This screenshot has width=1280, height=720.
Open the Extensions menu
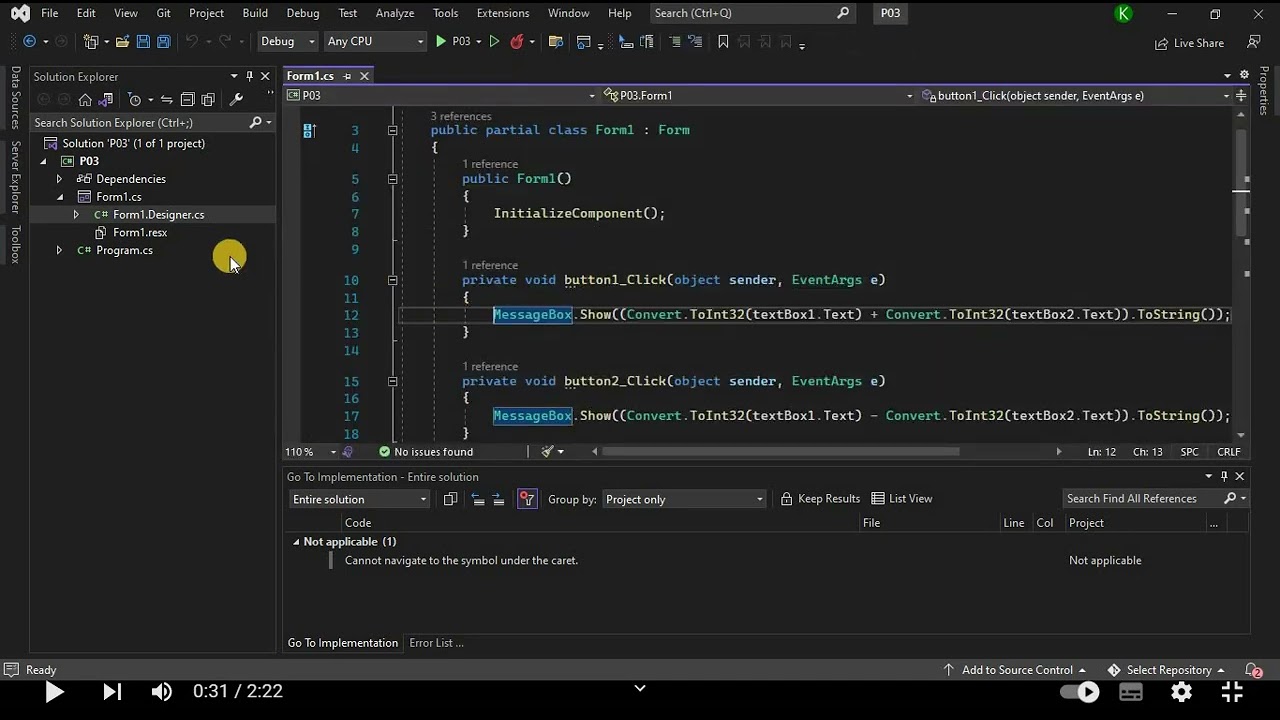[503, 13]
